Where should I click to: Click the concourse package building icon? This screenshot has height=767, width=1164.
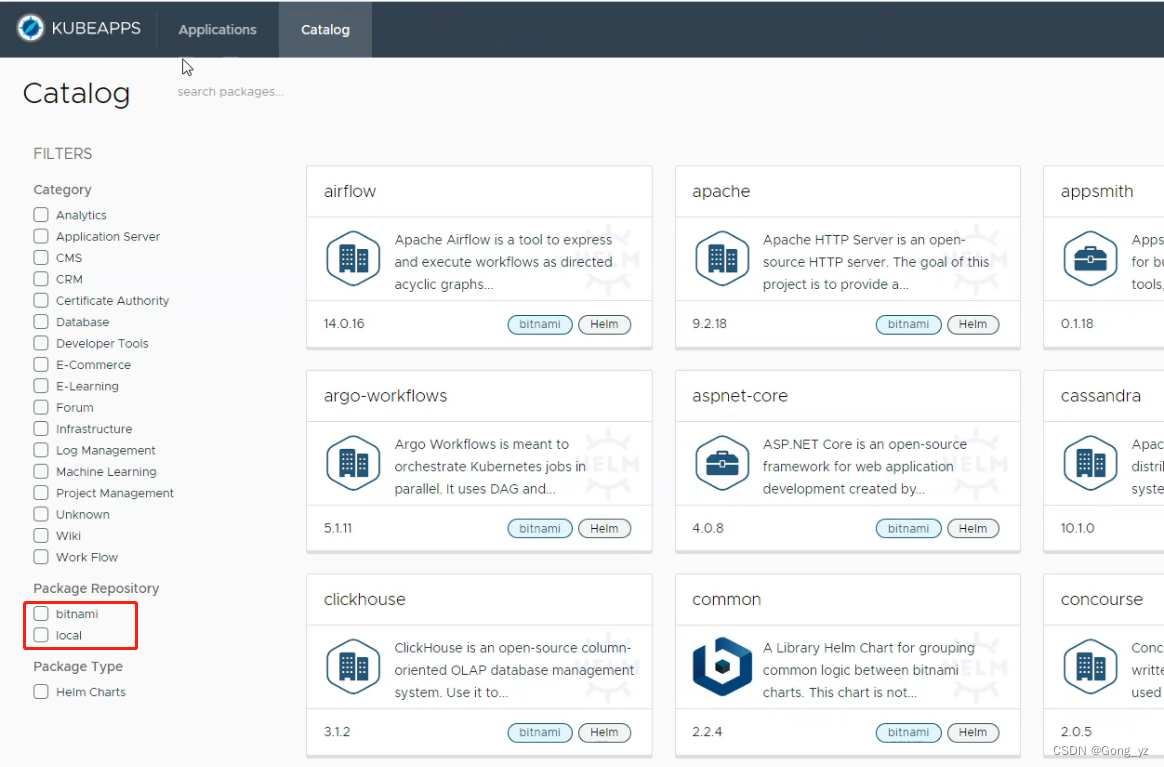pos(1090,667)
